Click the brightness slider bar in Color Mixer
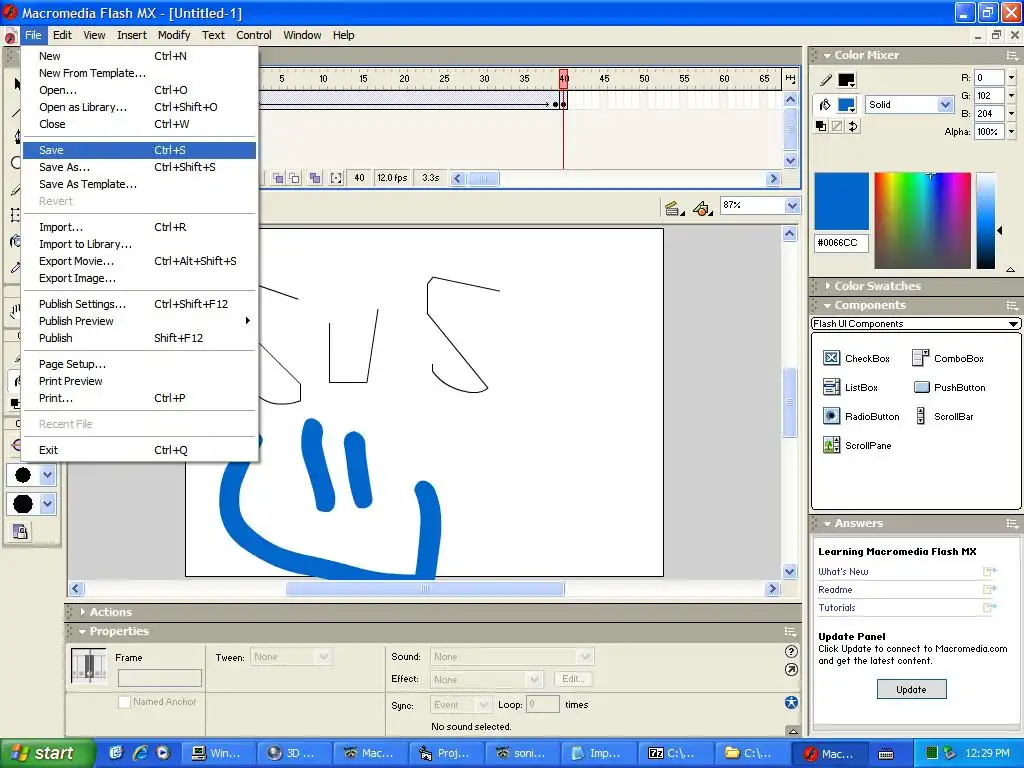The height and width of the screenshot is (768, 1024). point(985,220)
